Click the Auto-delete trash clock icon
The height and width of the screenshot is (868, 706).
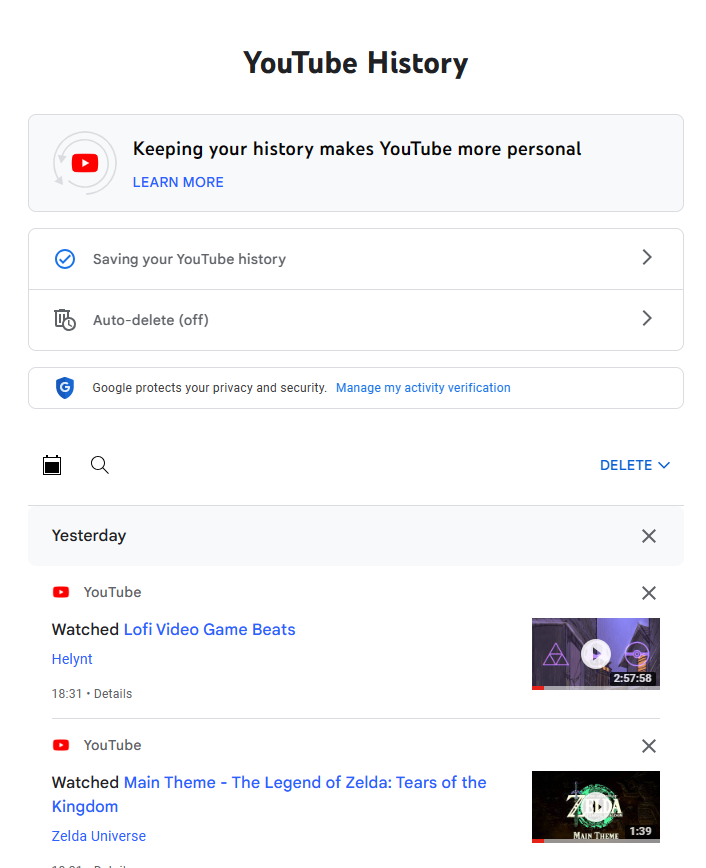coord(65,320)
